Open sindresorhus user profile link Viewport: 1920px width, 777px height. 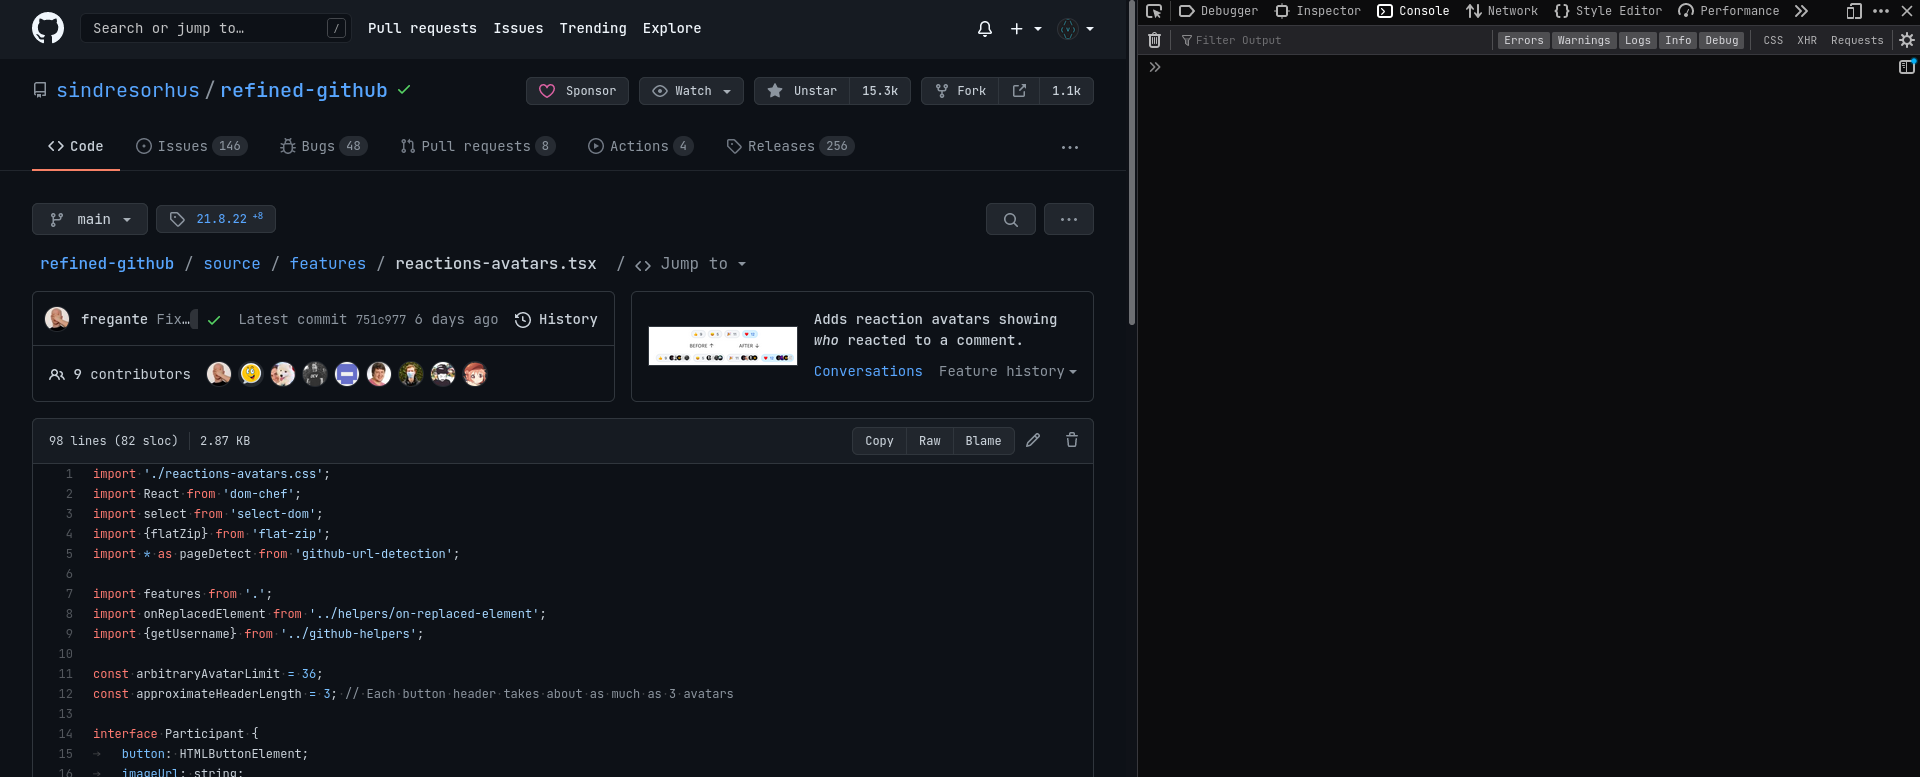(128, 90)
